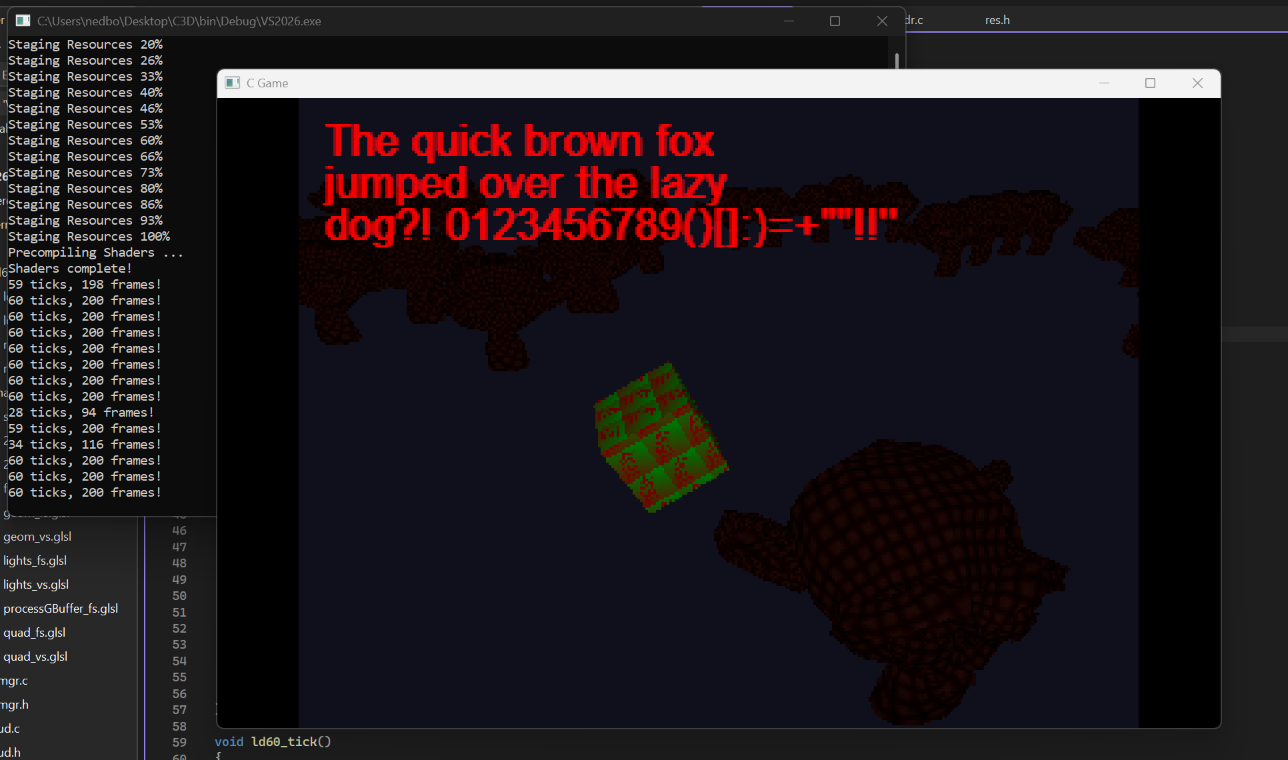Click "Precompiling Shaders ..." console line
This screenshot has width=1288, height=760.
[x=96, y=252]
